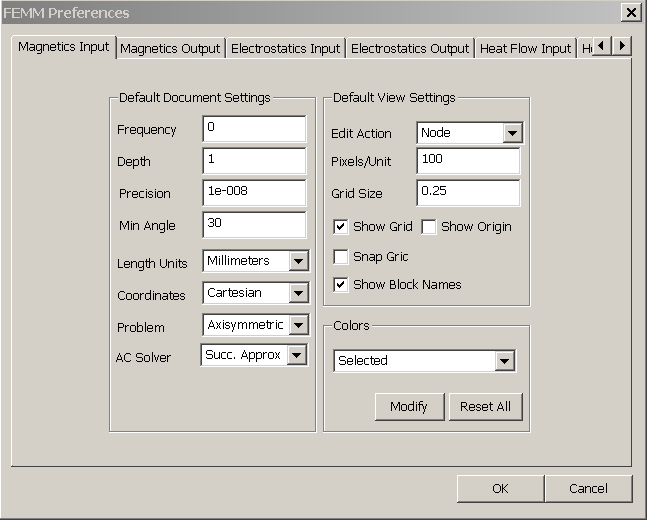Toggle the Show Grid checkbox
This screenshot has width=647, height=520.
coord(340,227)
